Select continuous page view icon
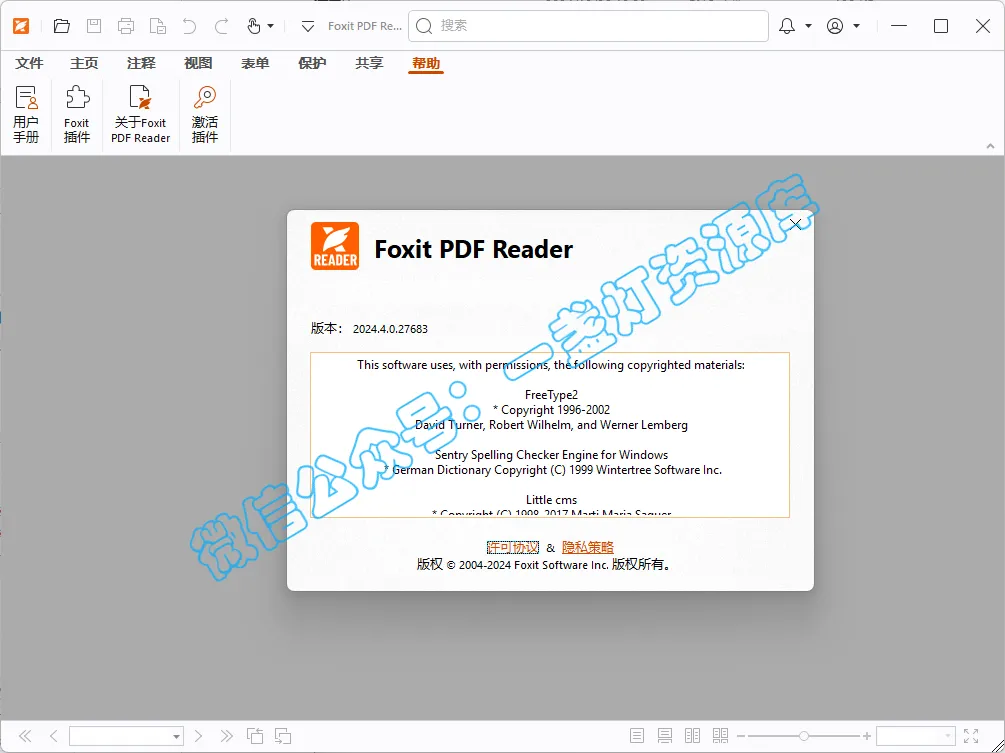1005x753 pixels. [x=665, y=736]
